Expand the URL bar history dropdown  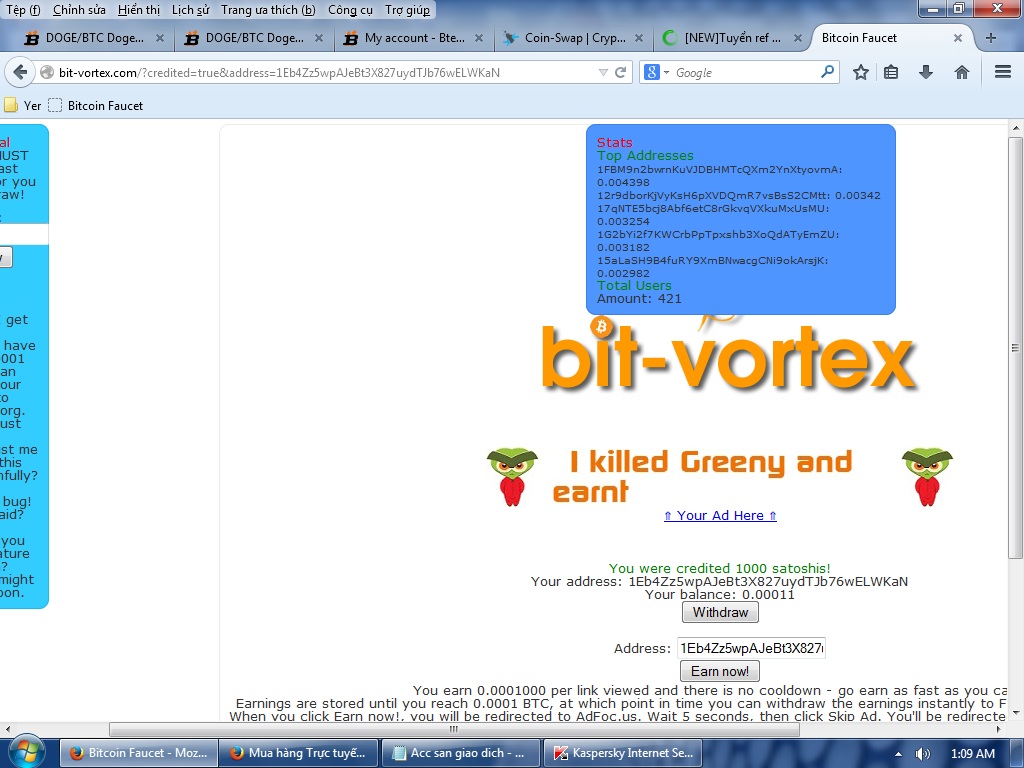(x=603, y=72)
